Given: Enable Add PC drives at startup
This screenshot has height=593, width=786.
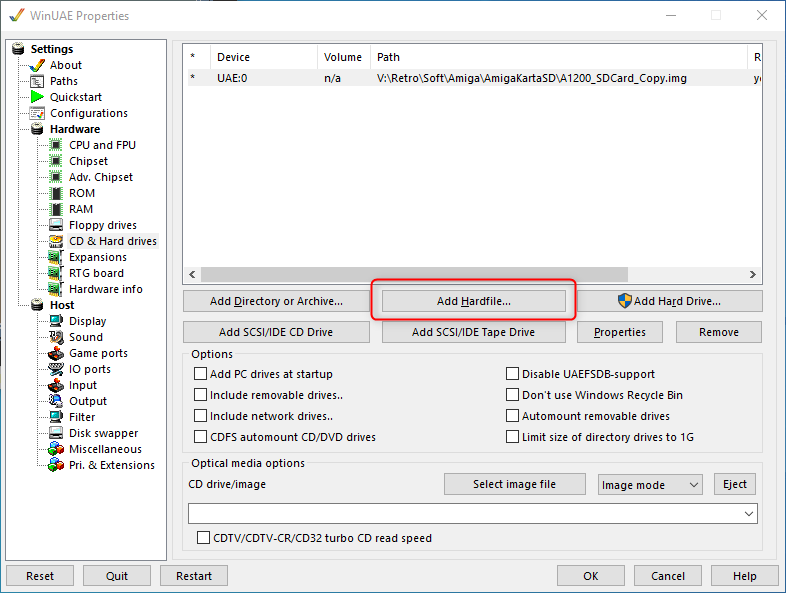Looking at the screenshot, I should coord(201,374).
